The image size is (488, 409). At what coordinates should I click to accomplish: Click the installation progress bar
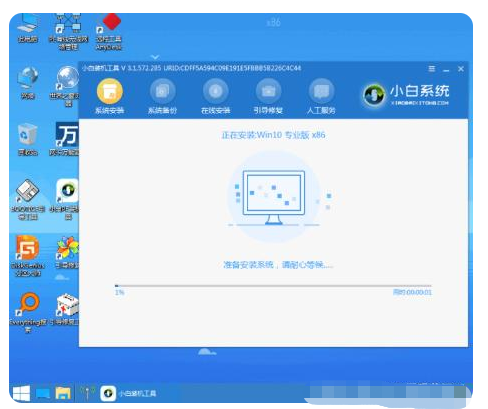coord(273,286)
